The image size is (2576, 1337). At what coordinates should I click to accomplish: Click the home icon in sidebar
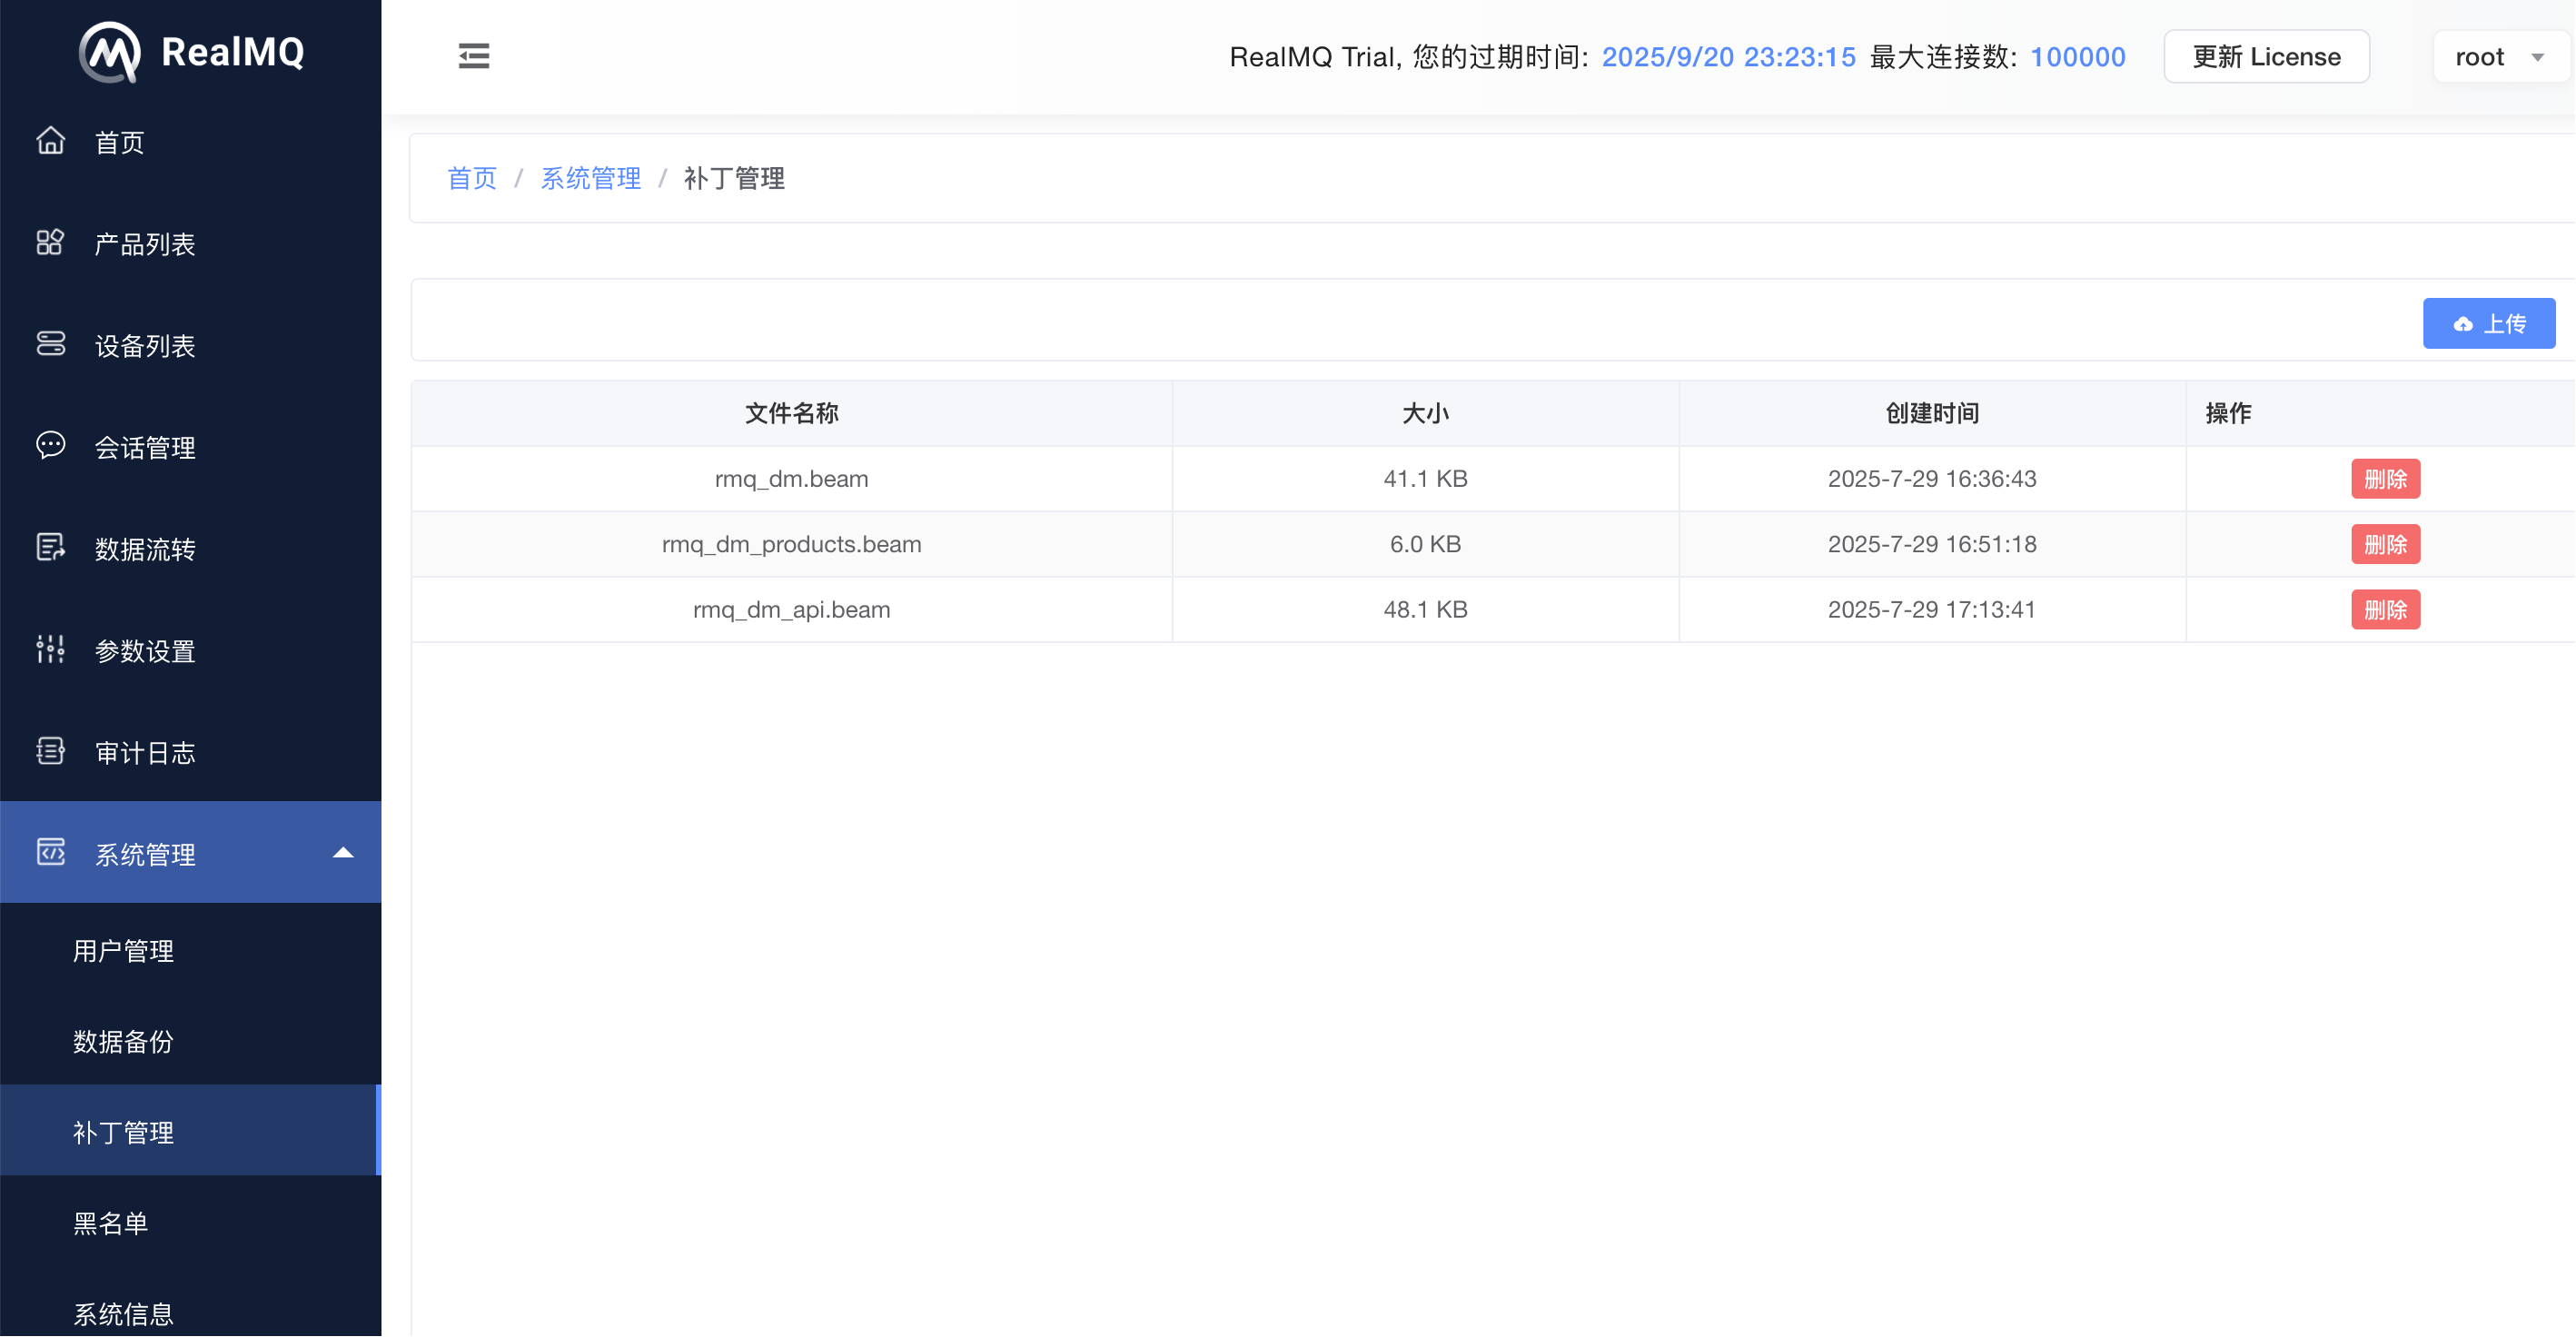[x=50, y=141]
